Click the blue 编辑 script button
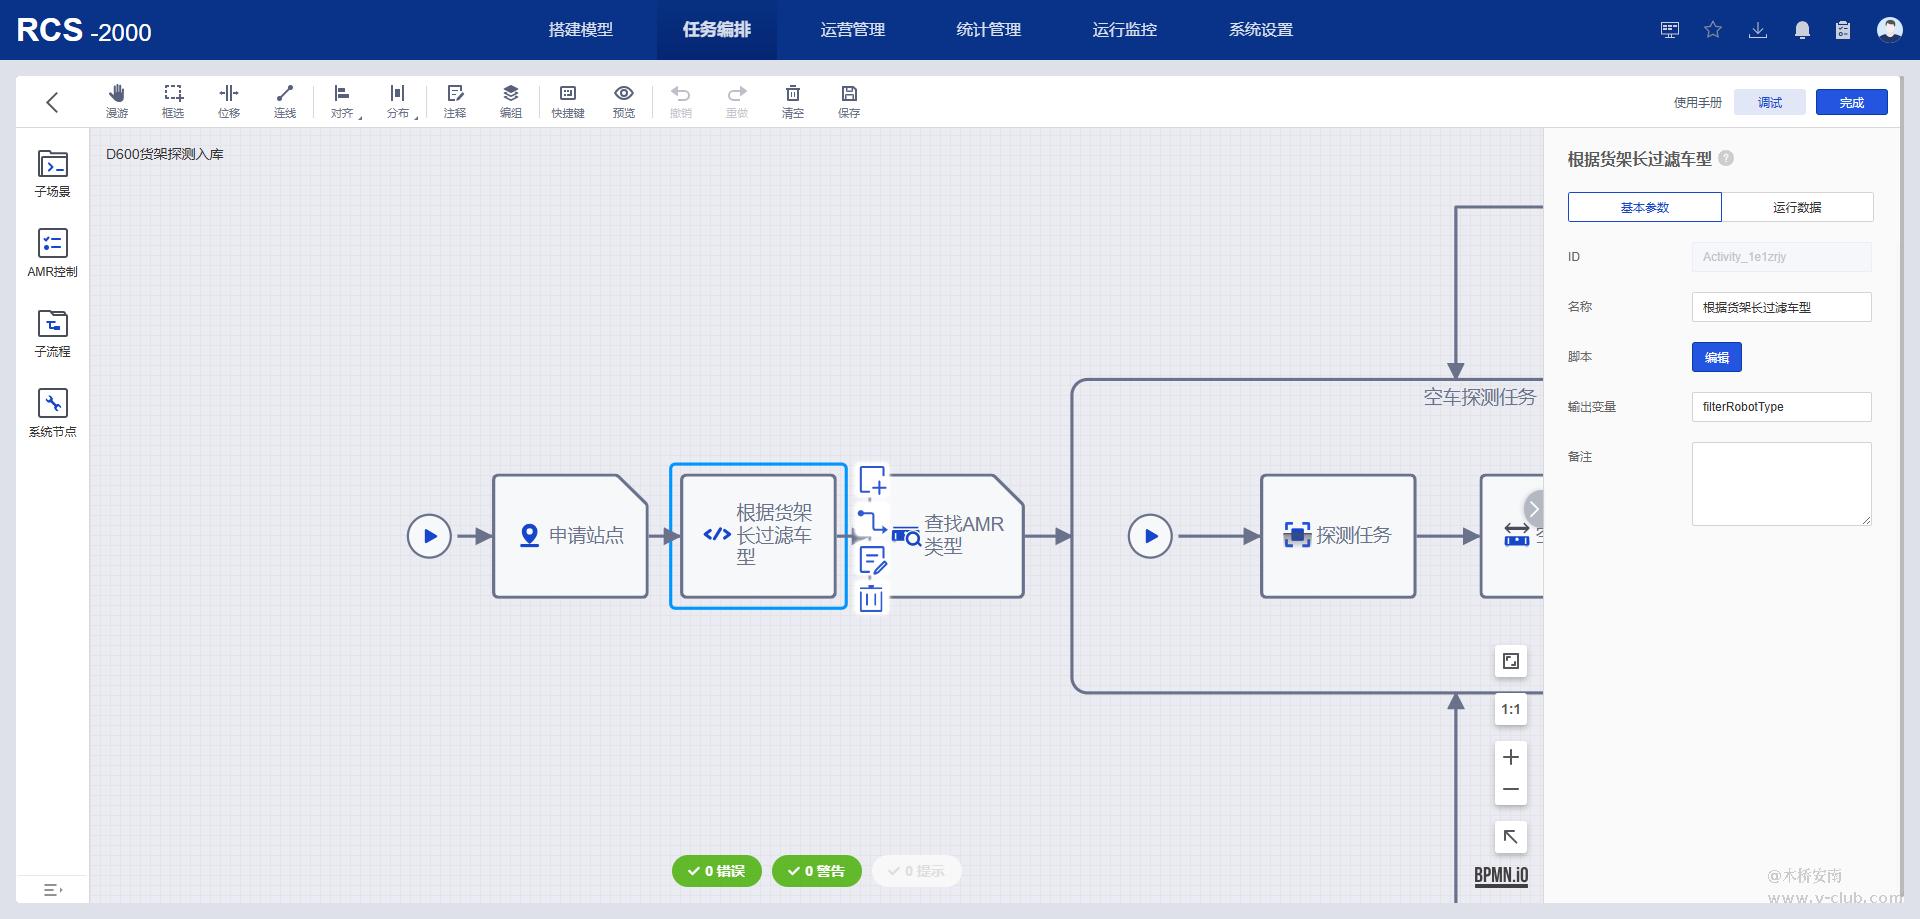Viewport: 1920px width, 919px height. [x=1716, y=357]
